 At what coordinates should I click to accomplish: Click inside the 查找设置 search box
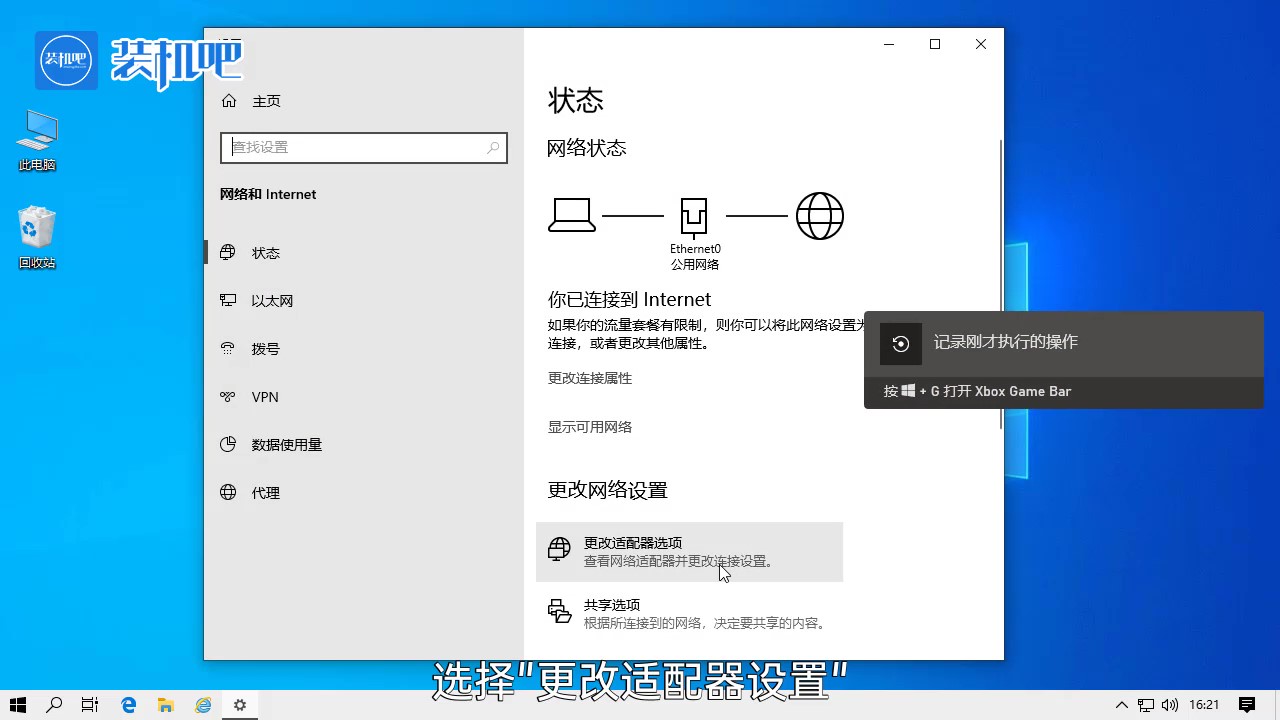[363, 147]
